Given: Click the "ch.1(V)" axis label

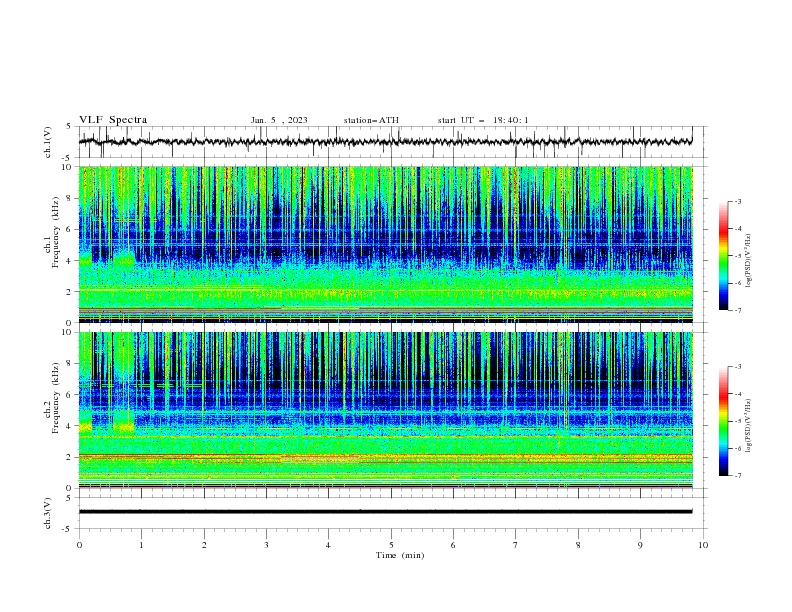Looking at the screenshot, I should coord(48,142).
